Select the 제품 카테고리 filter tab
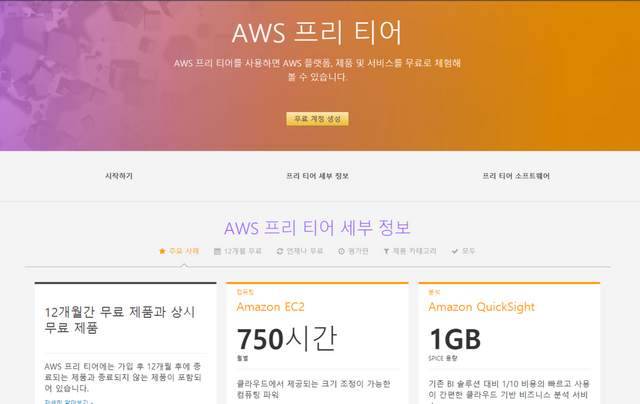 410,251
